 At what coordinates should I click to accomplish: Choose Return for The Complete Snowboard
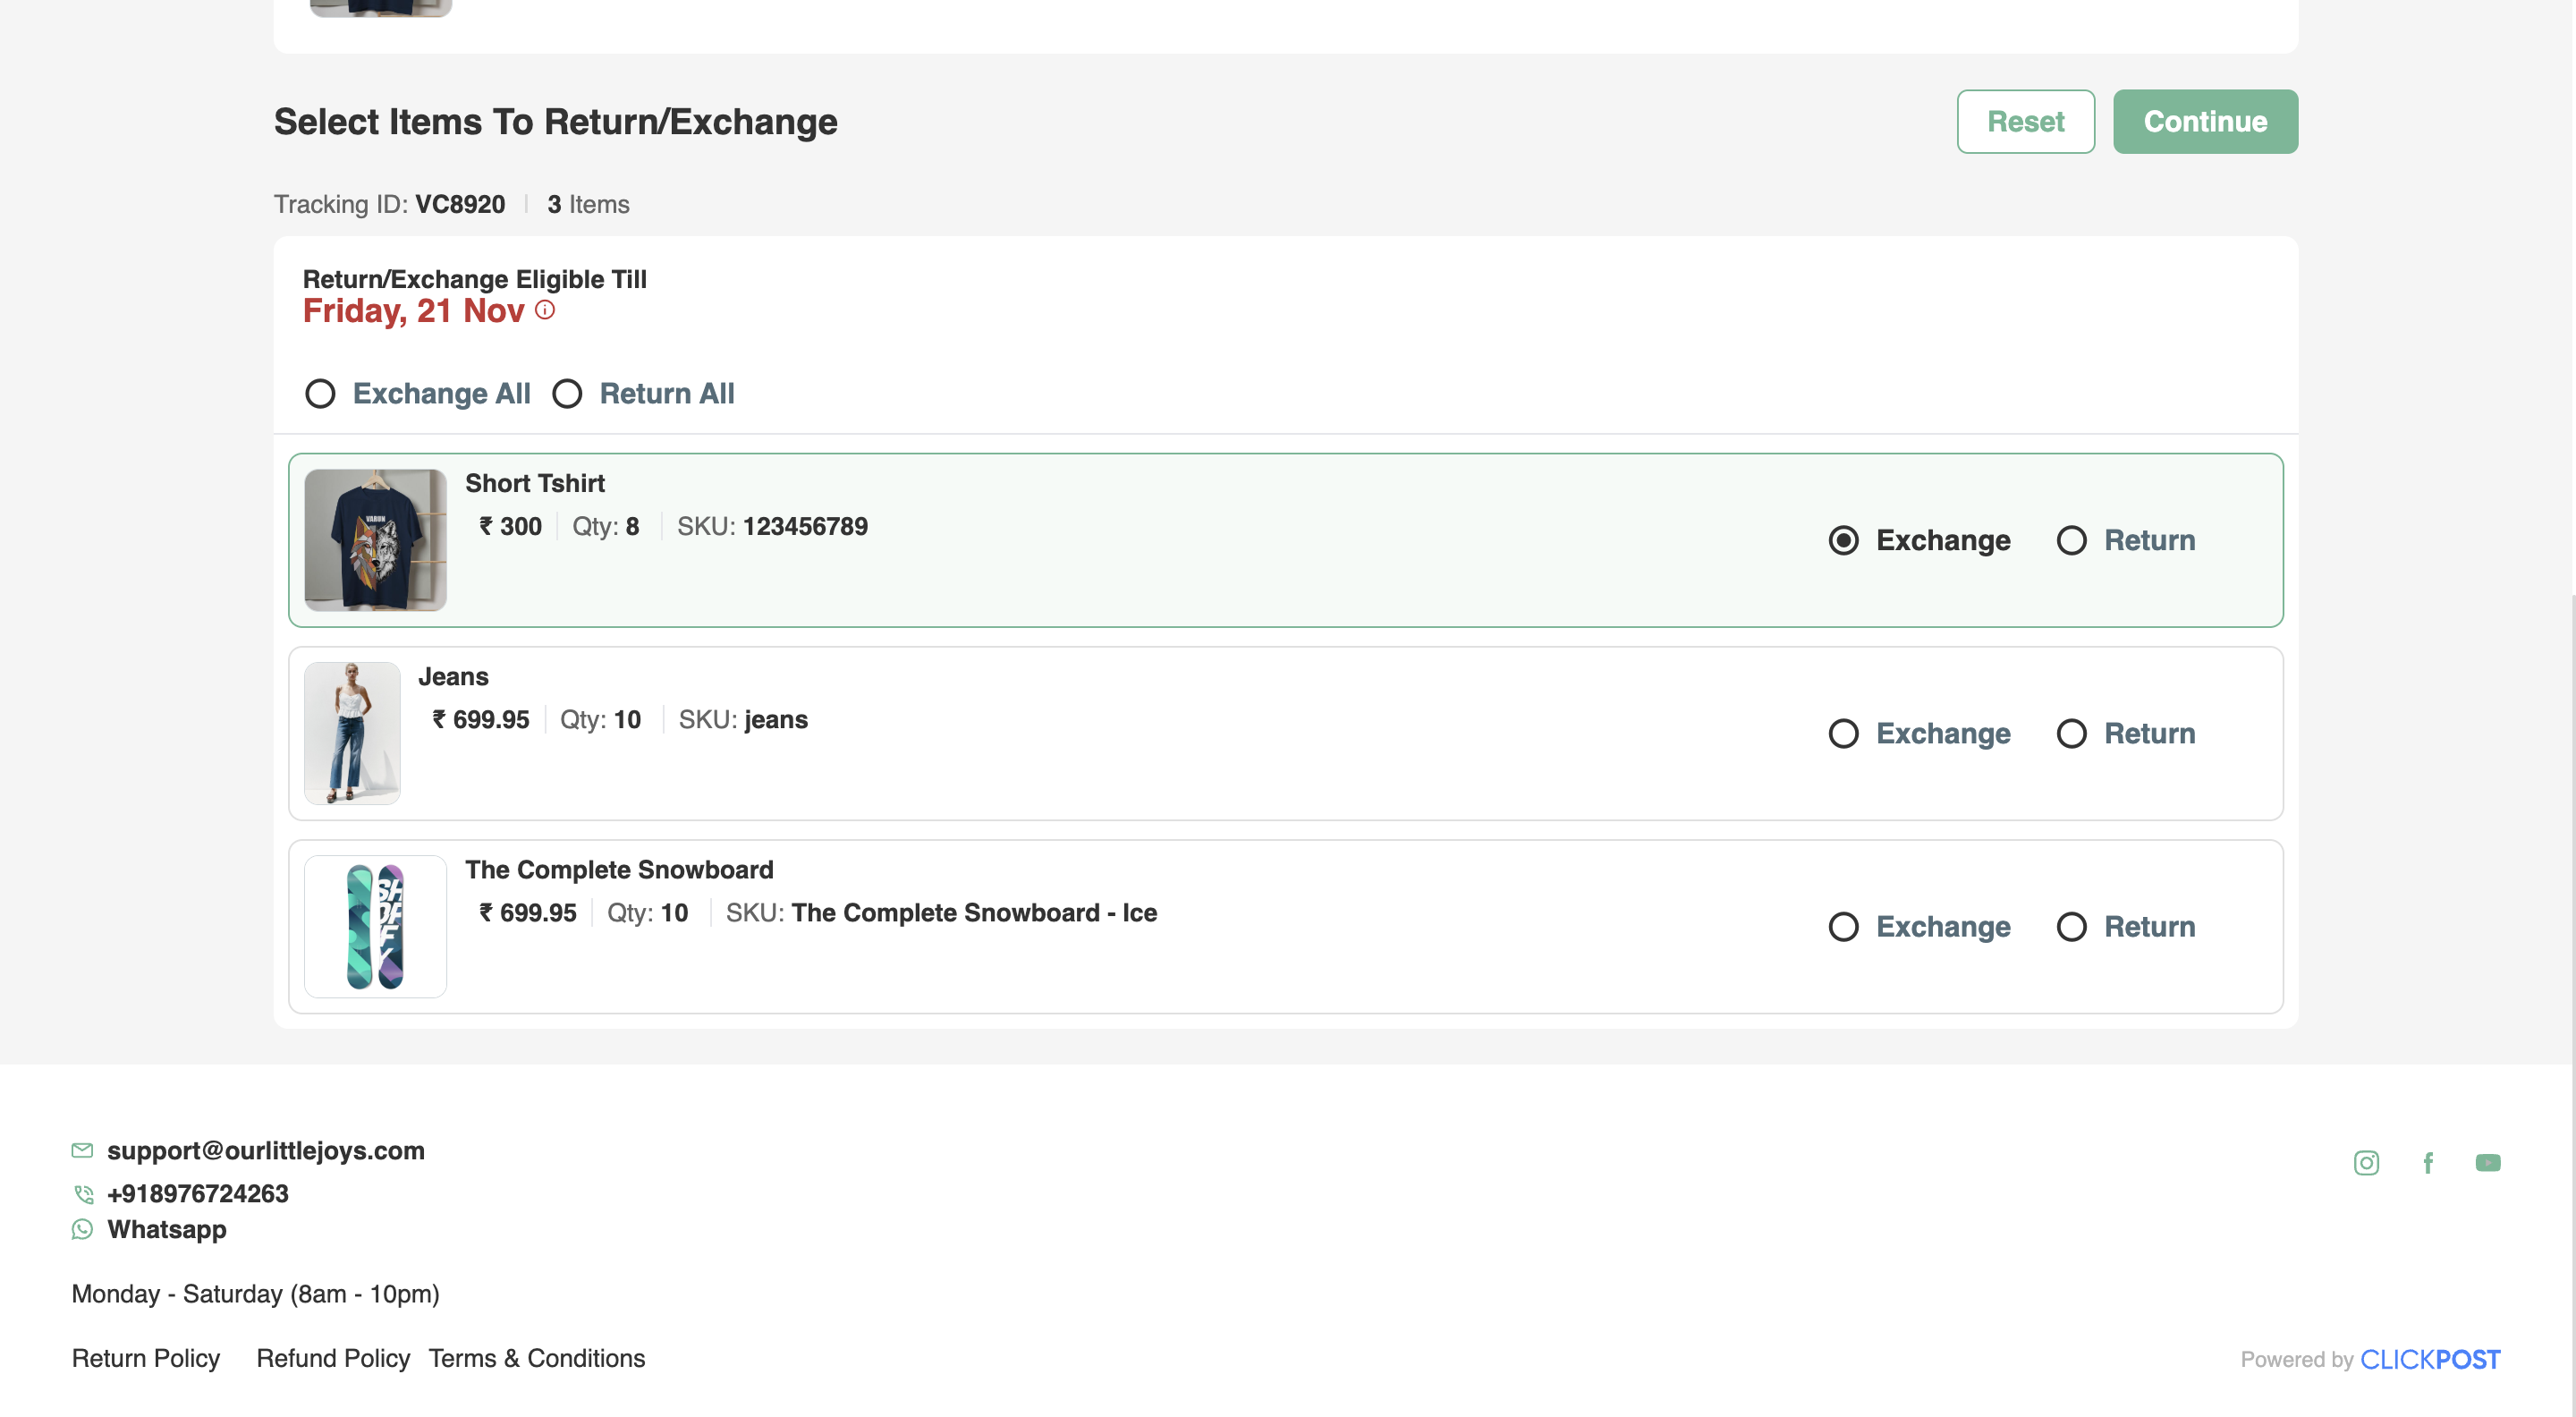click(2071, 927)
